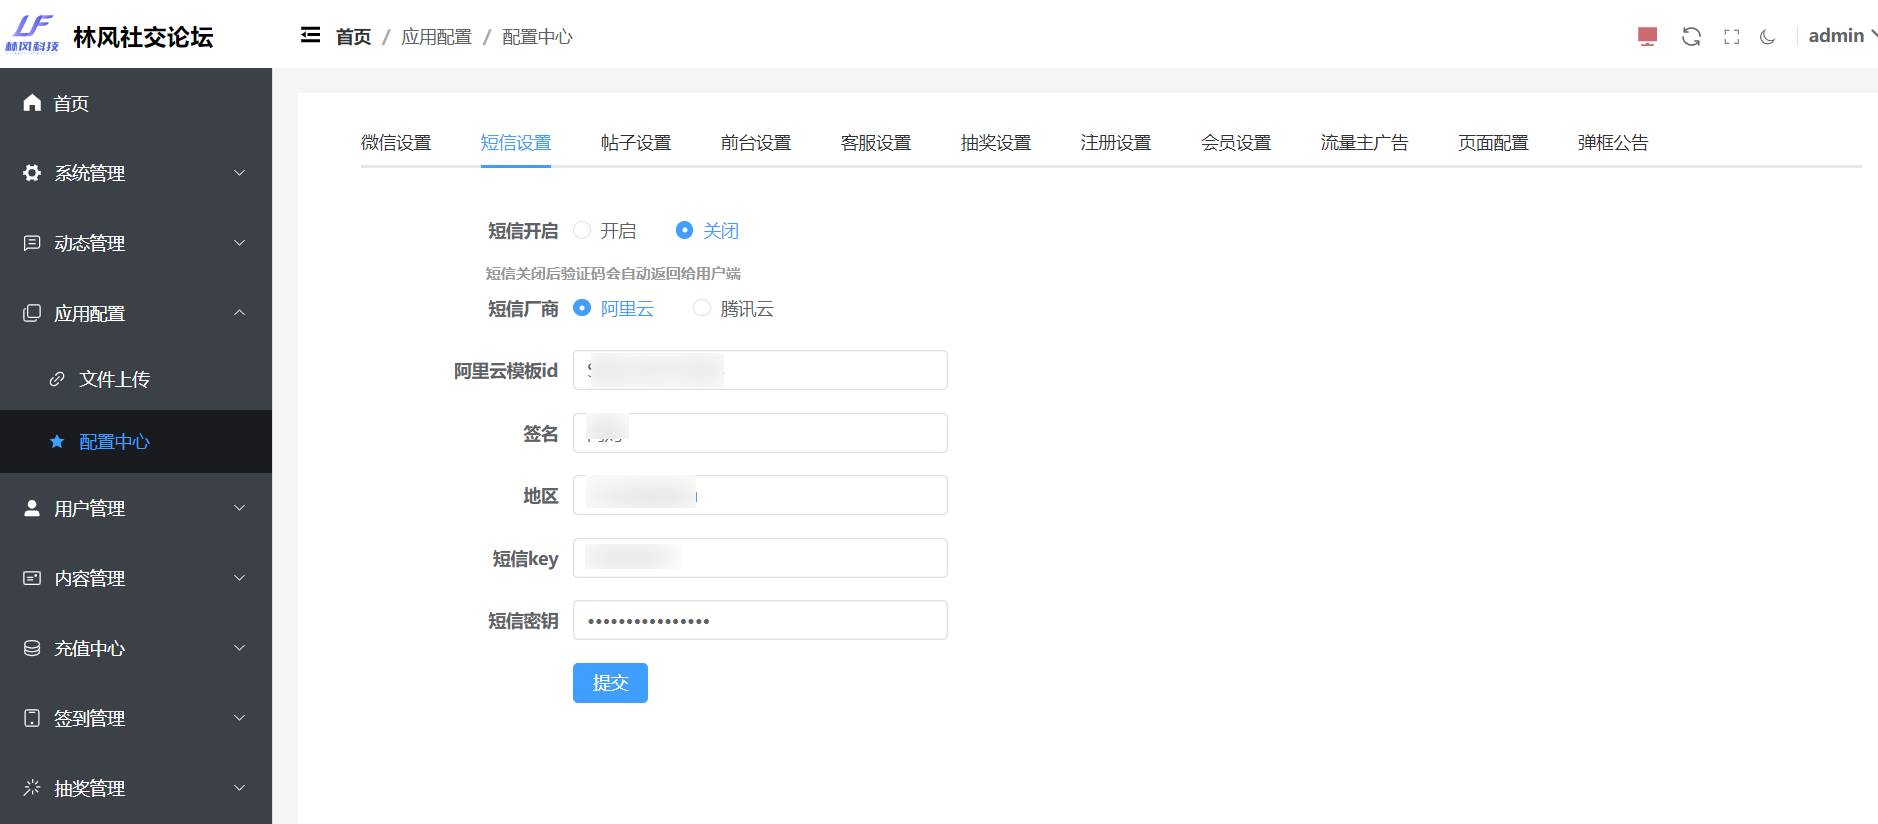Viewport: 1878px width, 824px height.
Task: Click the link icon beside 文件上传
Action: pyautogui.click(x=57, y=379)
